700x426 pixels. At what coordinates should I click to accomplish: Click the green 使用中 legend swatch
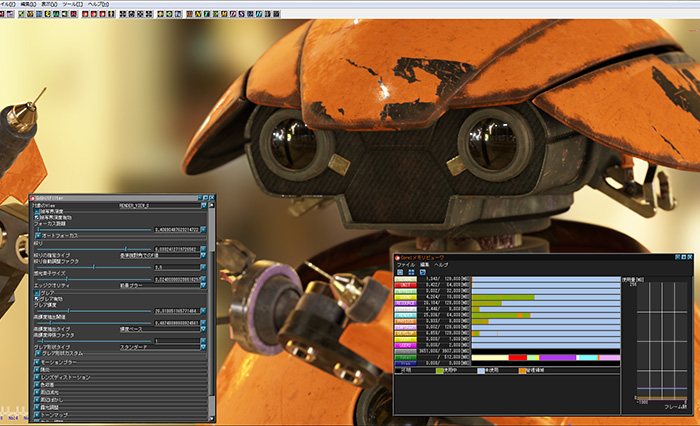click(x=439, y=371)
